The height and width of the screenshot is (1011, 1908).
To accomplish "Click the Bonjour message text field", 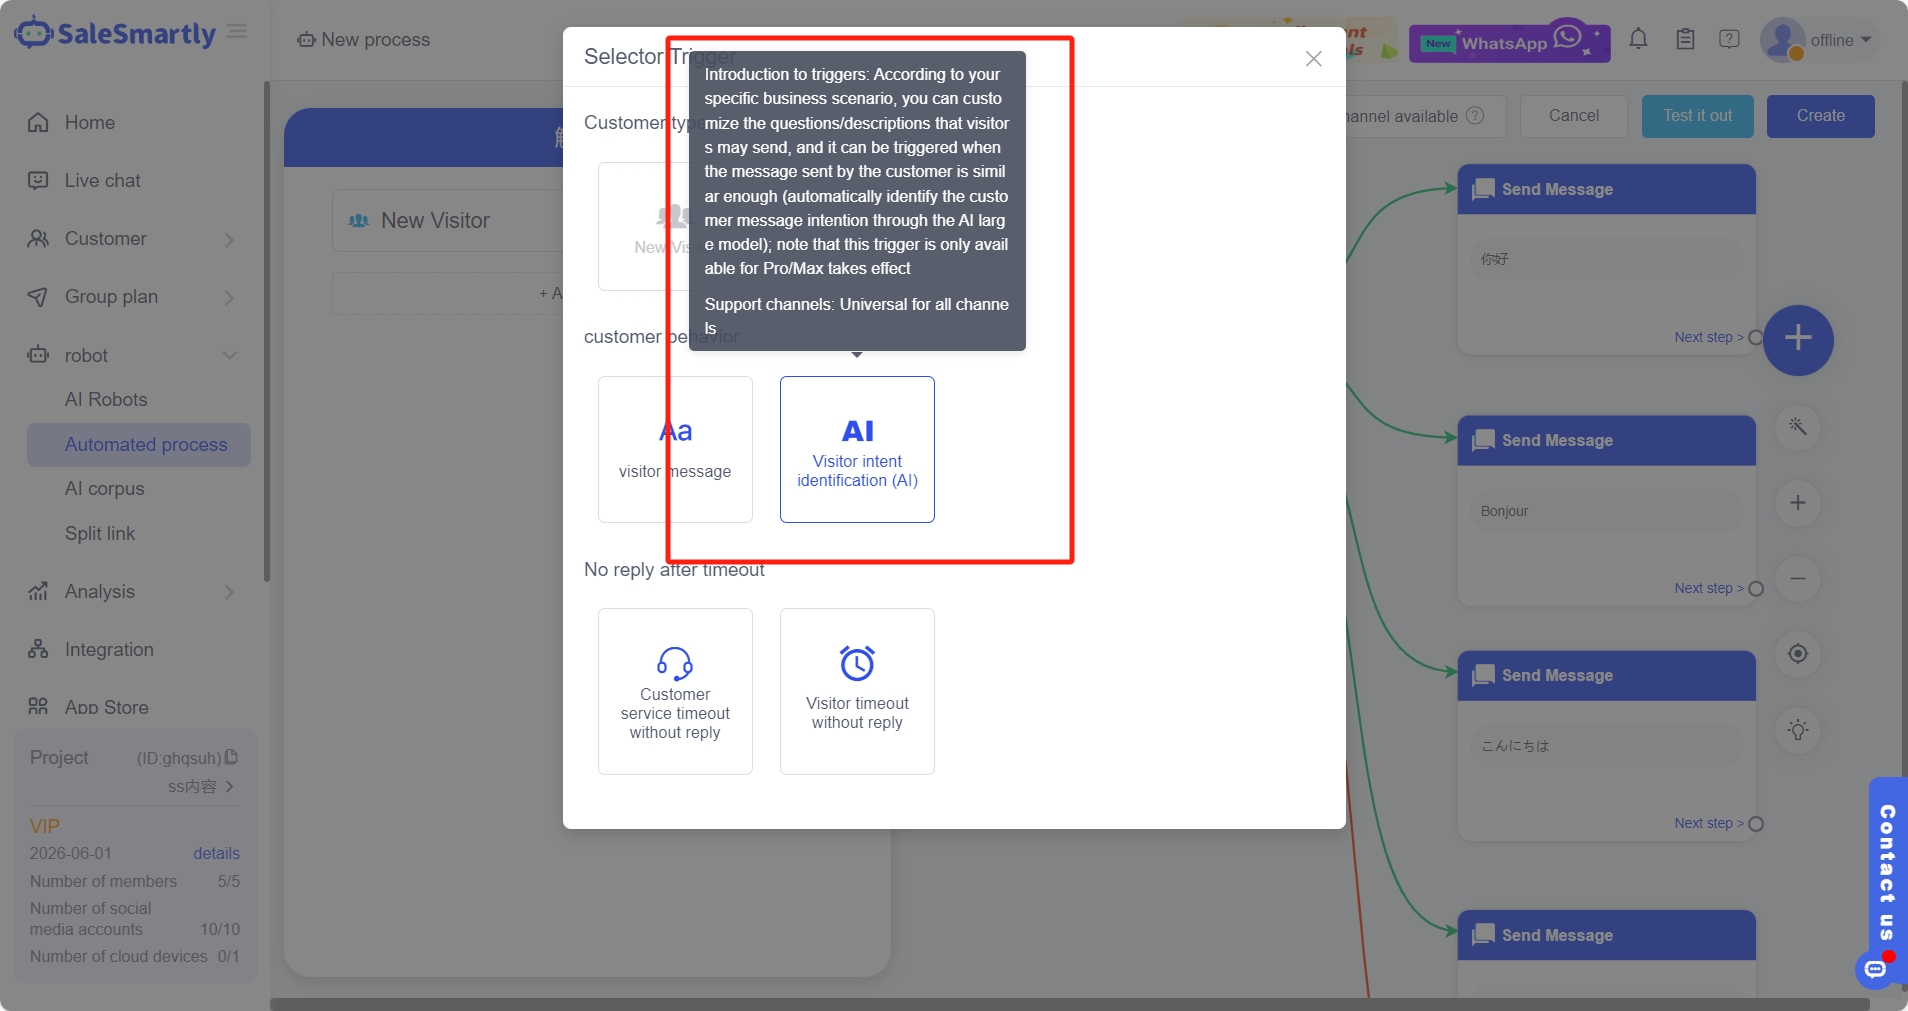I will click(x=1604, y=511).
